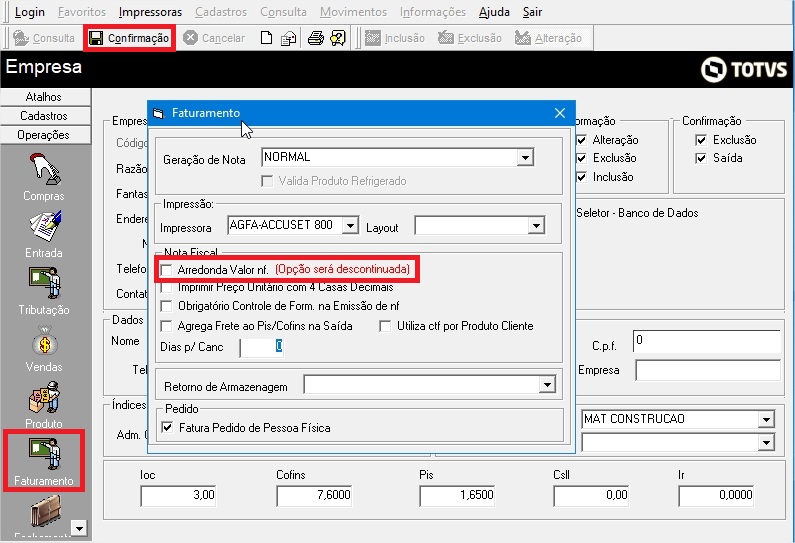
Task: Open the Entrada sidebar icon
Action: coord(45,227)
